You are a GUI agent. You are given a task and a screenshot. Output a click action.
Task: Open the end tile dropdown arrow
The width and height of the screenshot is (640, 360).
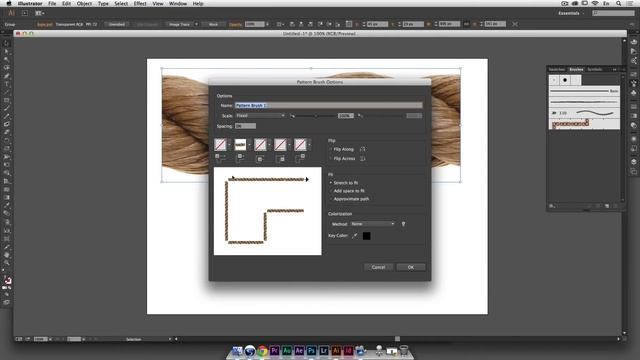[x=309, y=145]
